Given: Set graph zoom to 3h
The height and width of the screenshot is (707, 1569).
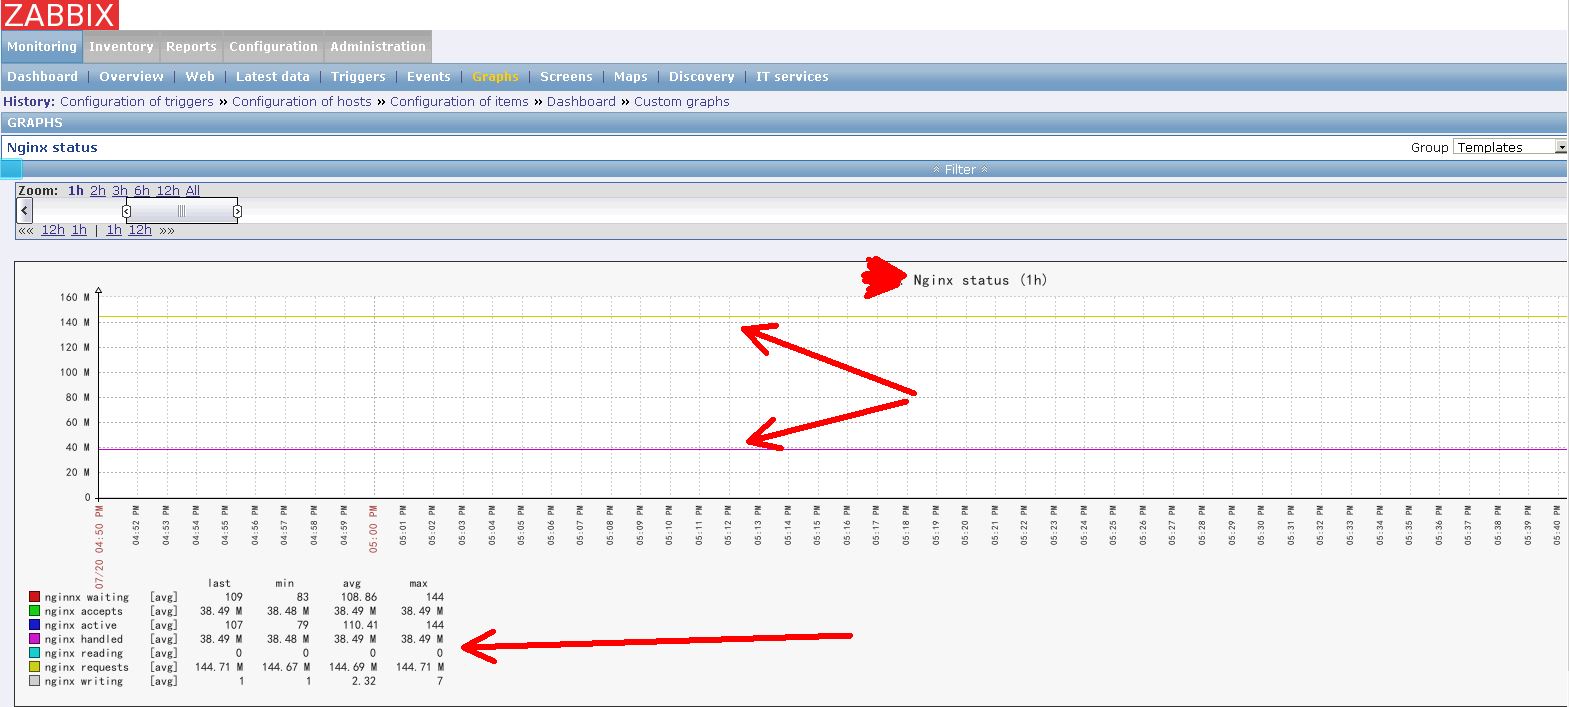Looking at the screenshot, I should [x=120, y=190].
